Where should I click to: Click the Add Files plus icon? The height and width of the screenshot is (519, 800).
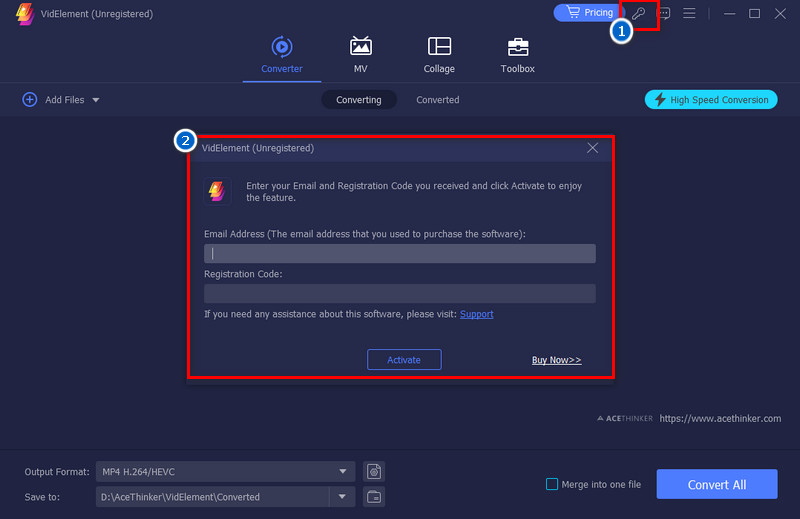29,100
